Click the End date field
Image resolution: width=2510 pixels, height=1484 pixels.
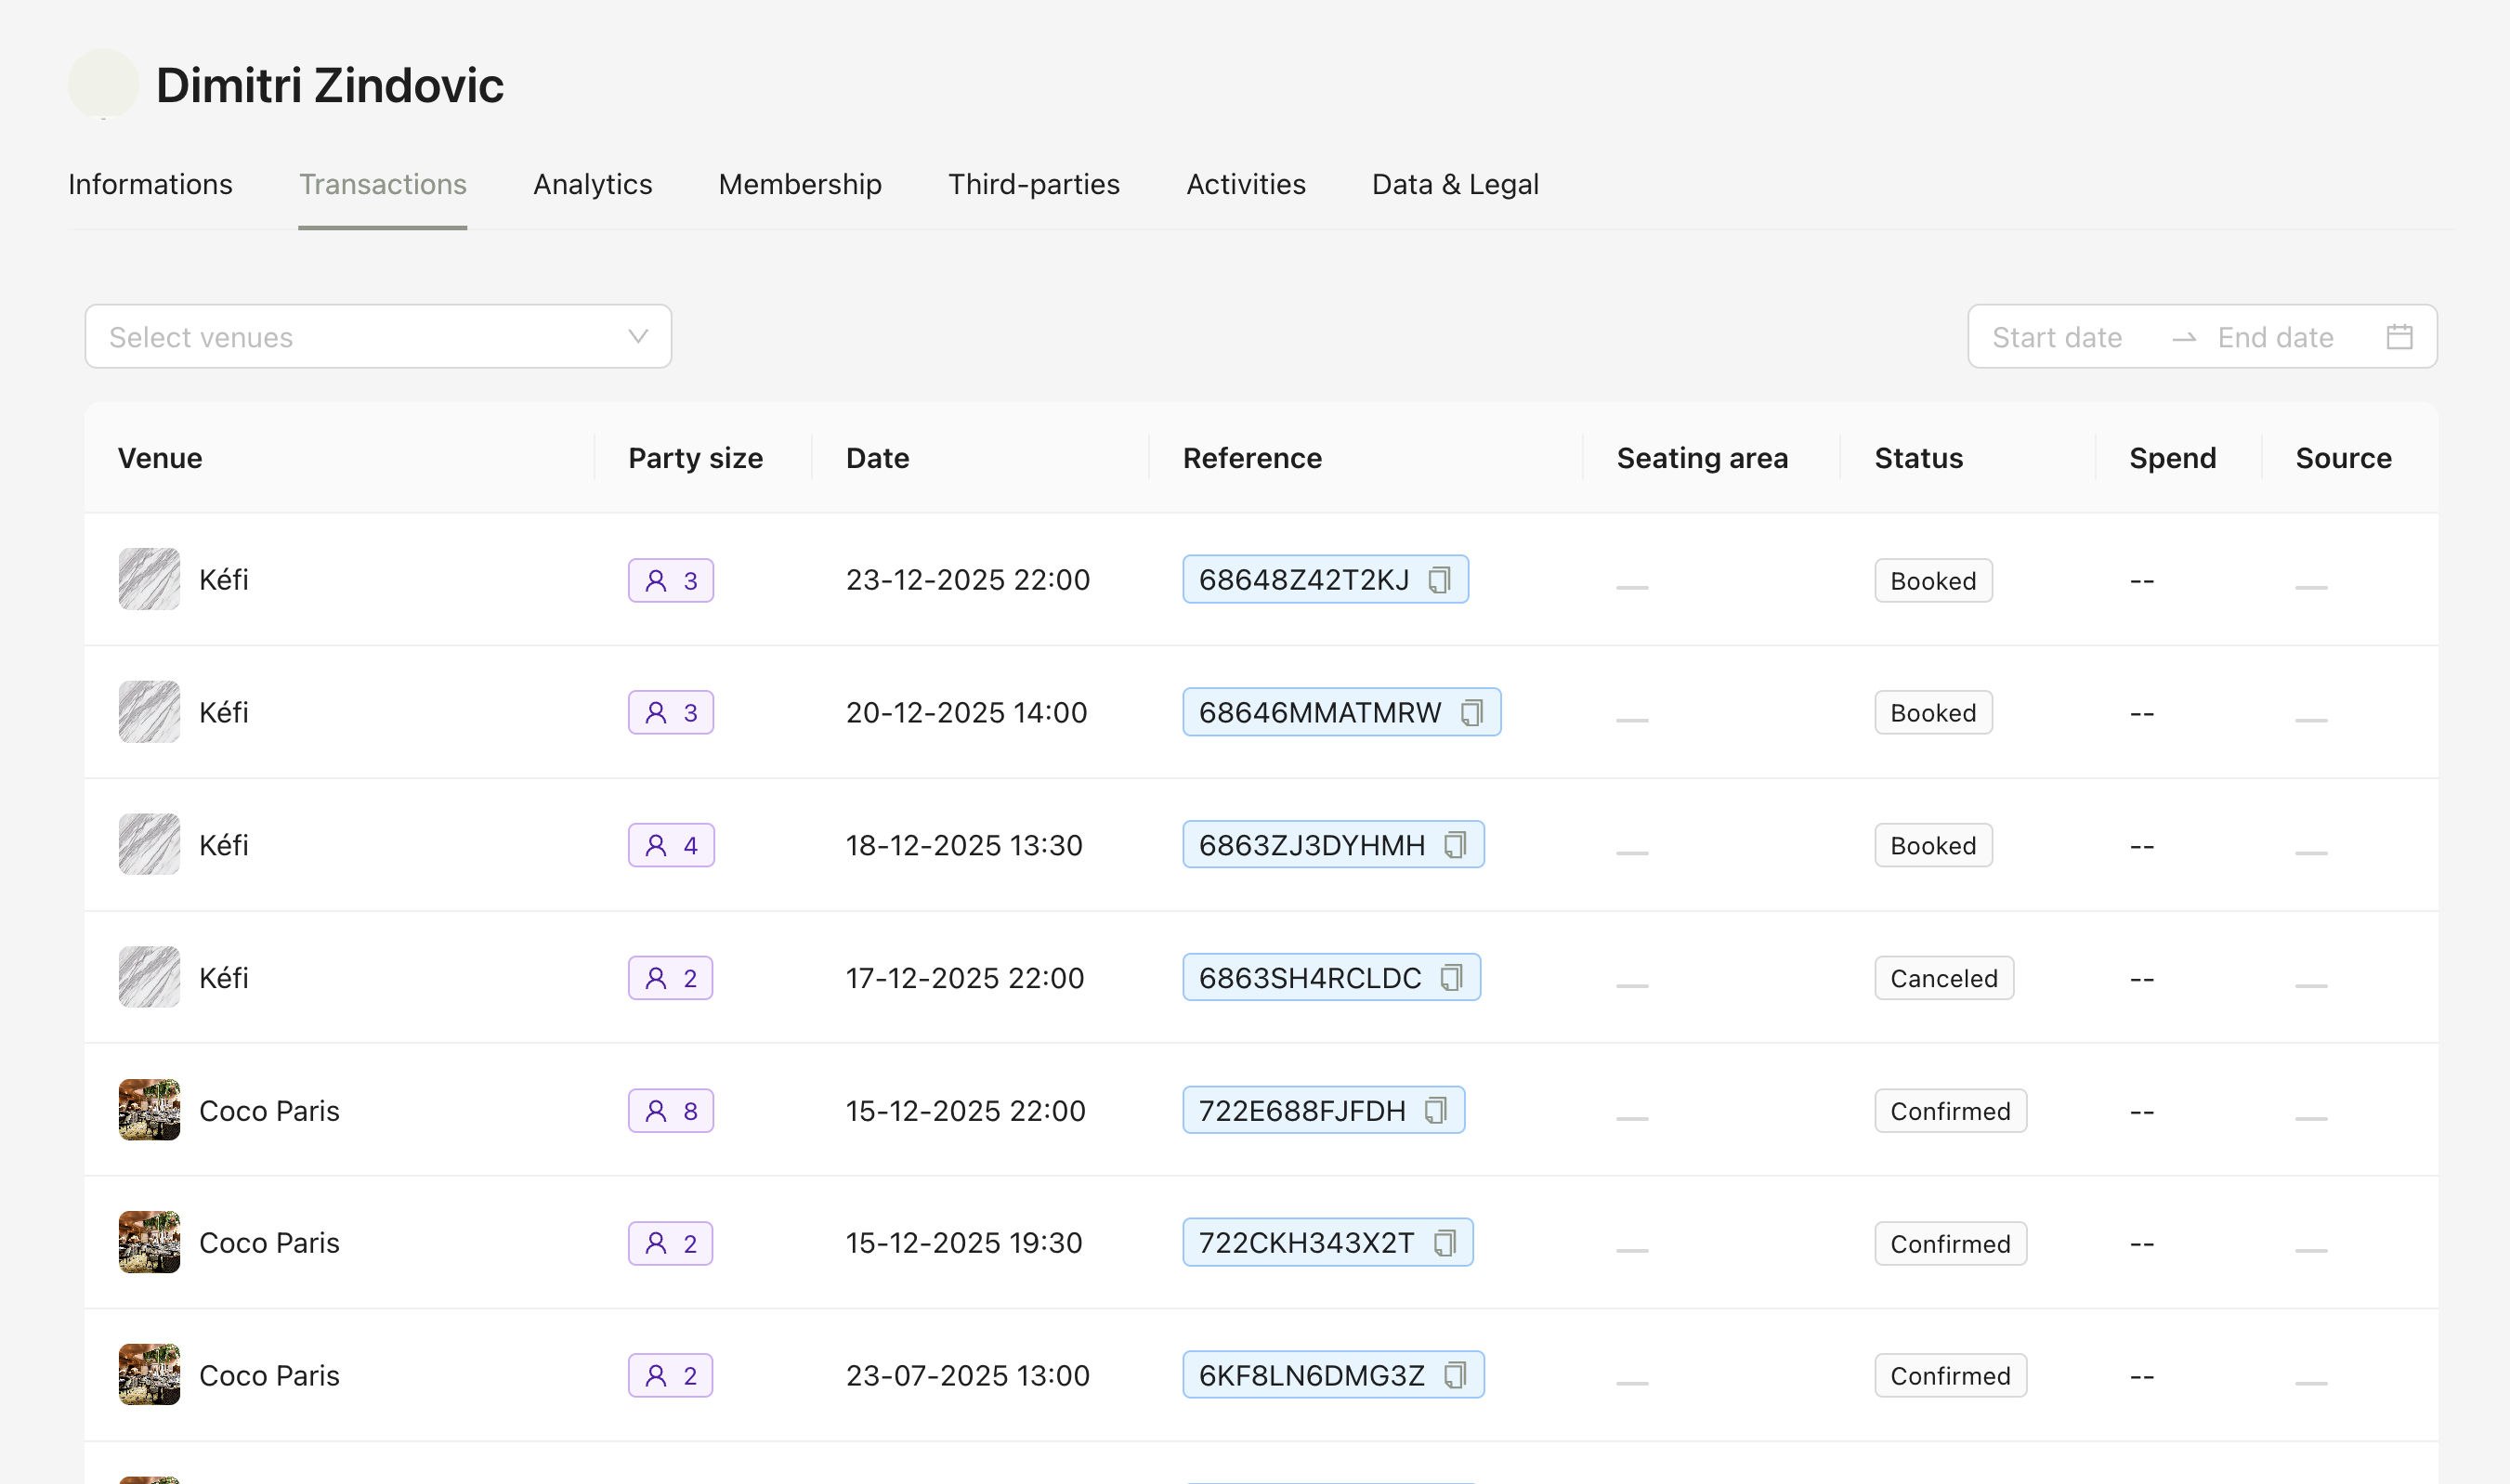pos(2275,338)
